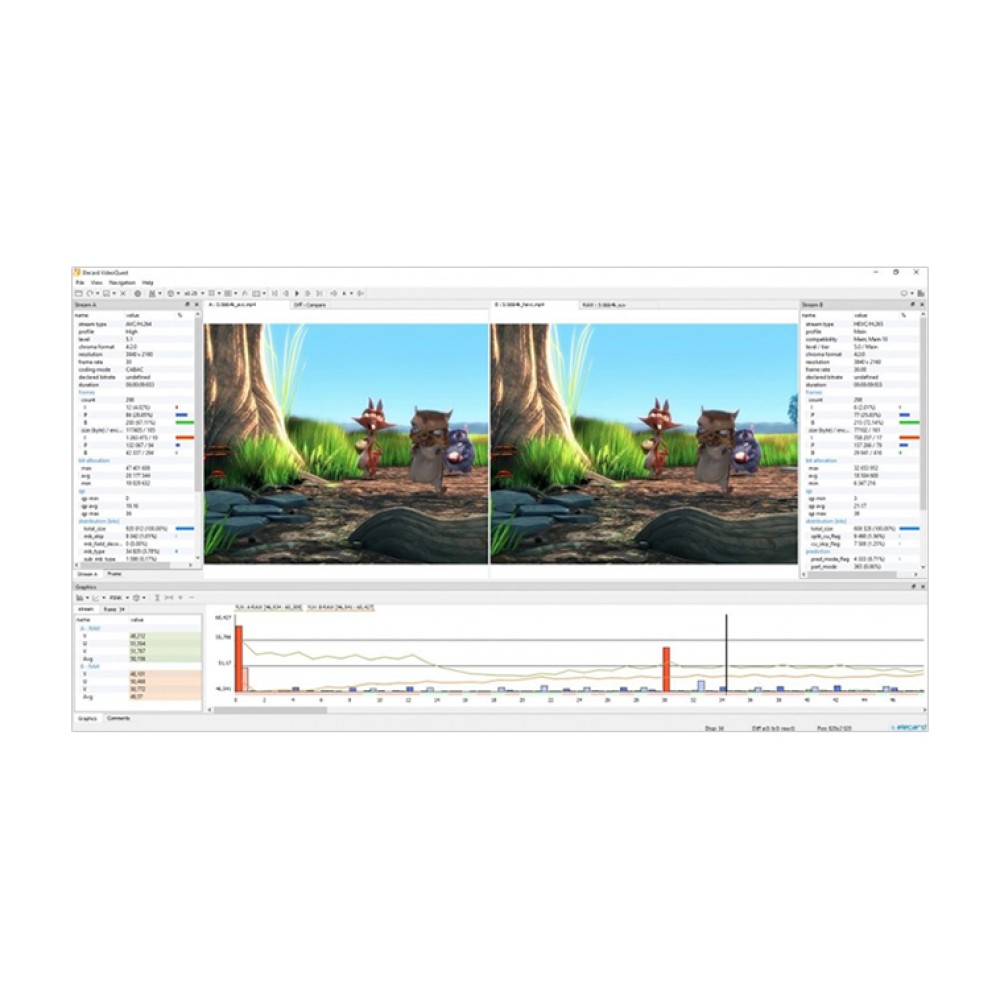Click the Stream B video preview frame
Viewport: 1000px width, 1000px height.
coord(644,443)
